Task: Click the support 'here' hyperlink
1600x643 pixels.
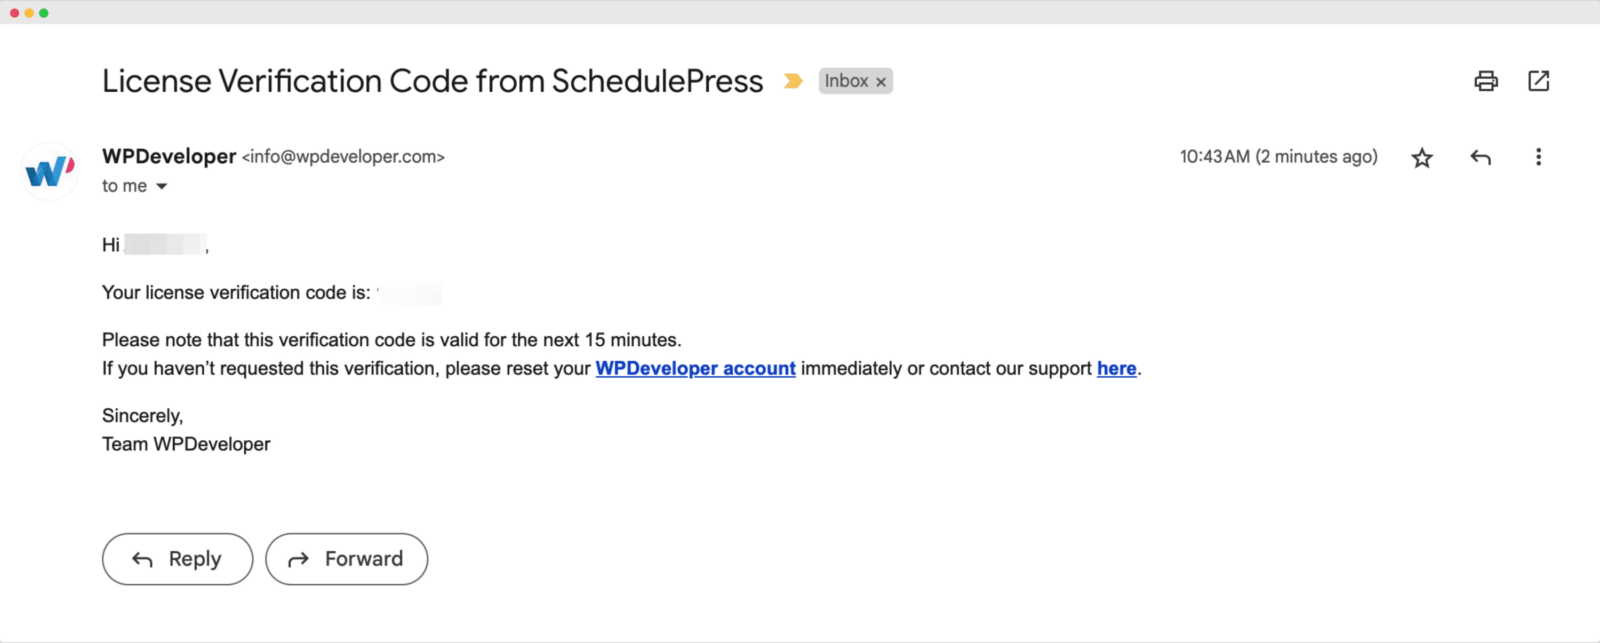Action: coord(1116,368)
